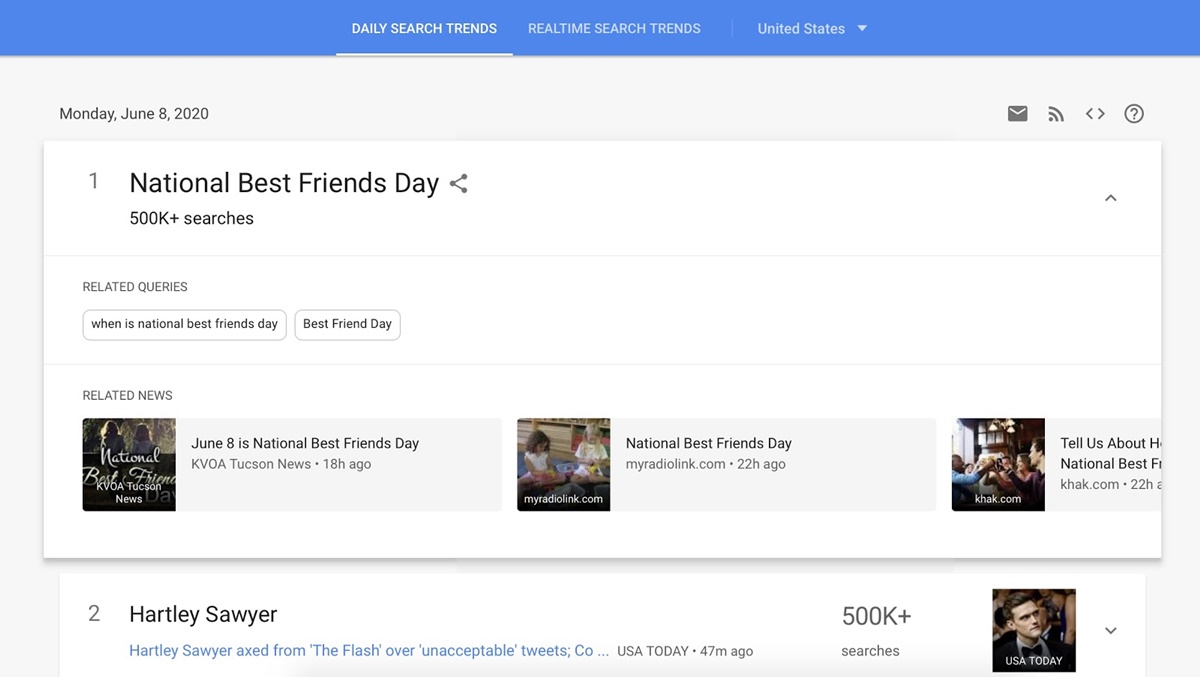Open the myradiolink.com National Best Friends Day article
This screenshot has width=1200, height=677.
[708, 443]
